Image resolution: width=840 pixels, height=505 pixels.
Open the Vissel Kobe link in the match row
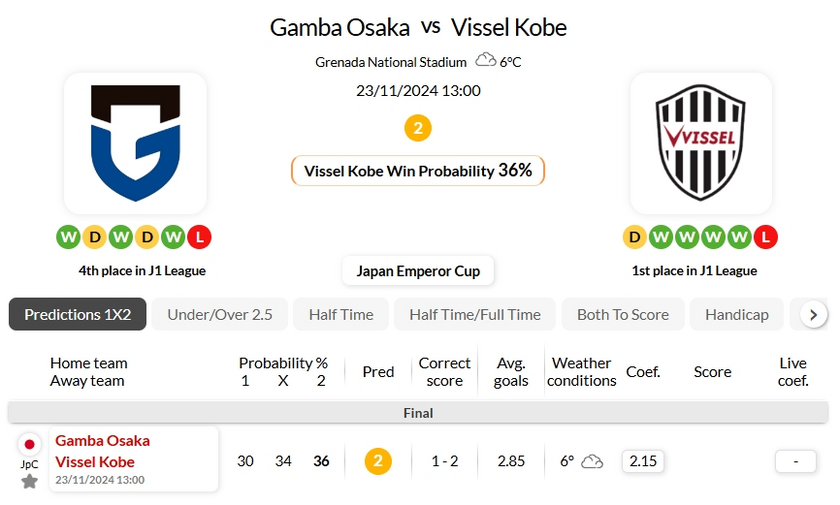click(95, 462)
